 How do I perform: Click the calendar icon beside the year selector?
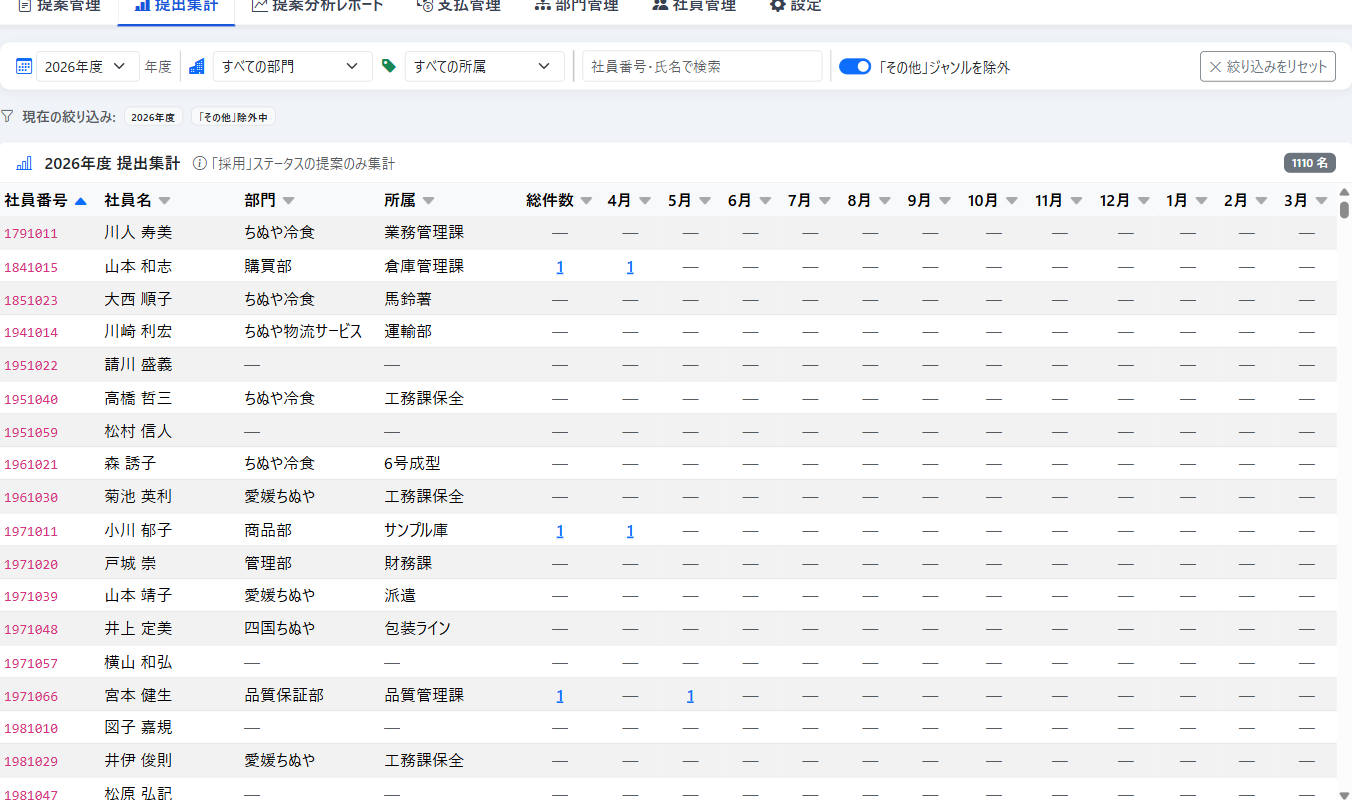[x=24, y=66]
